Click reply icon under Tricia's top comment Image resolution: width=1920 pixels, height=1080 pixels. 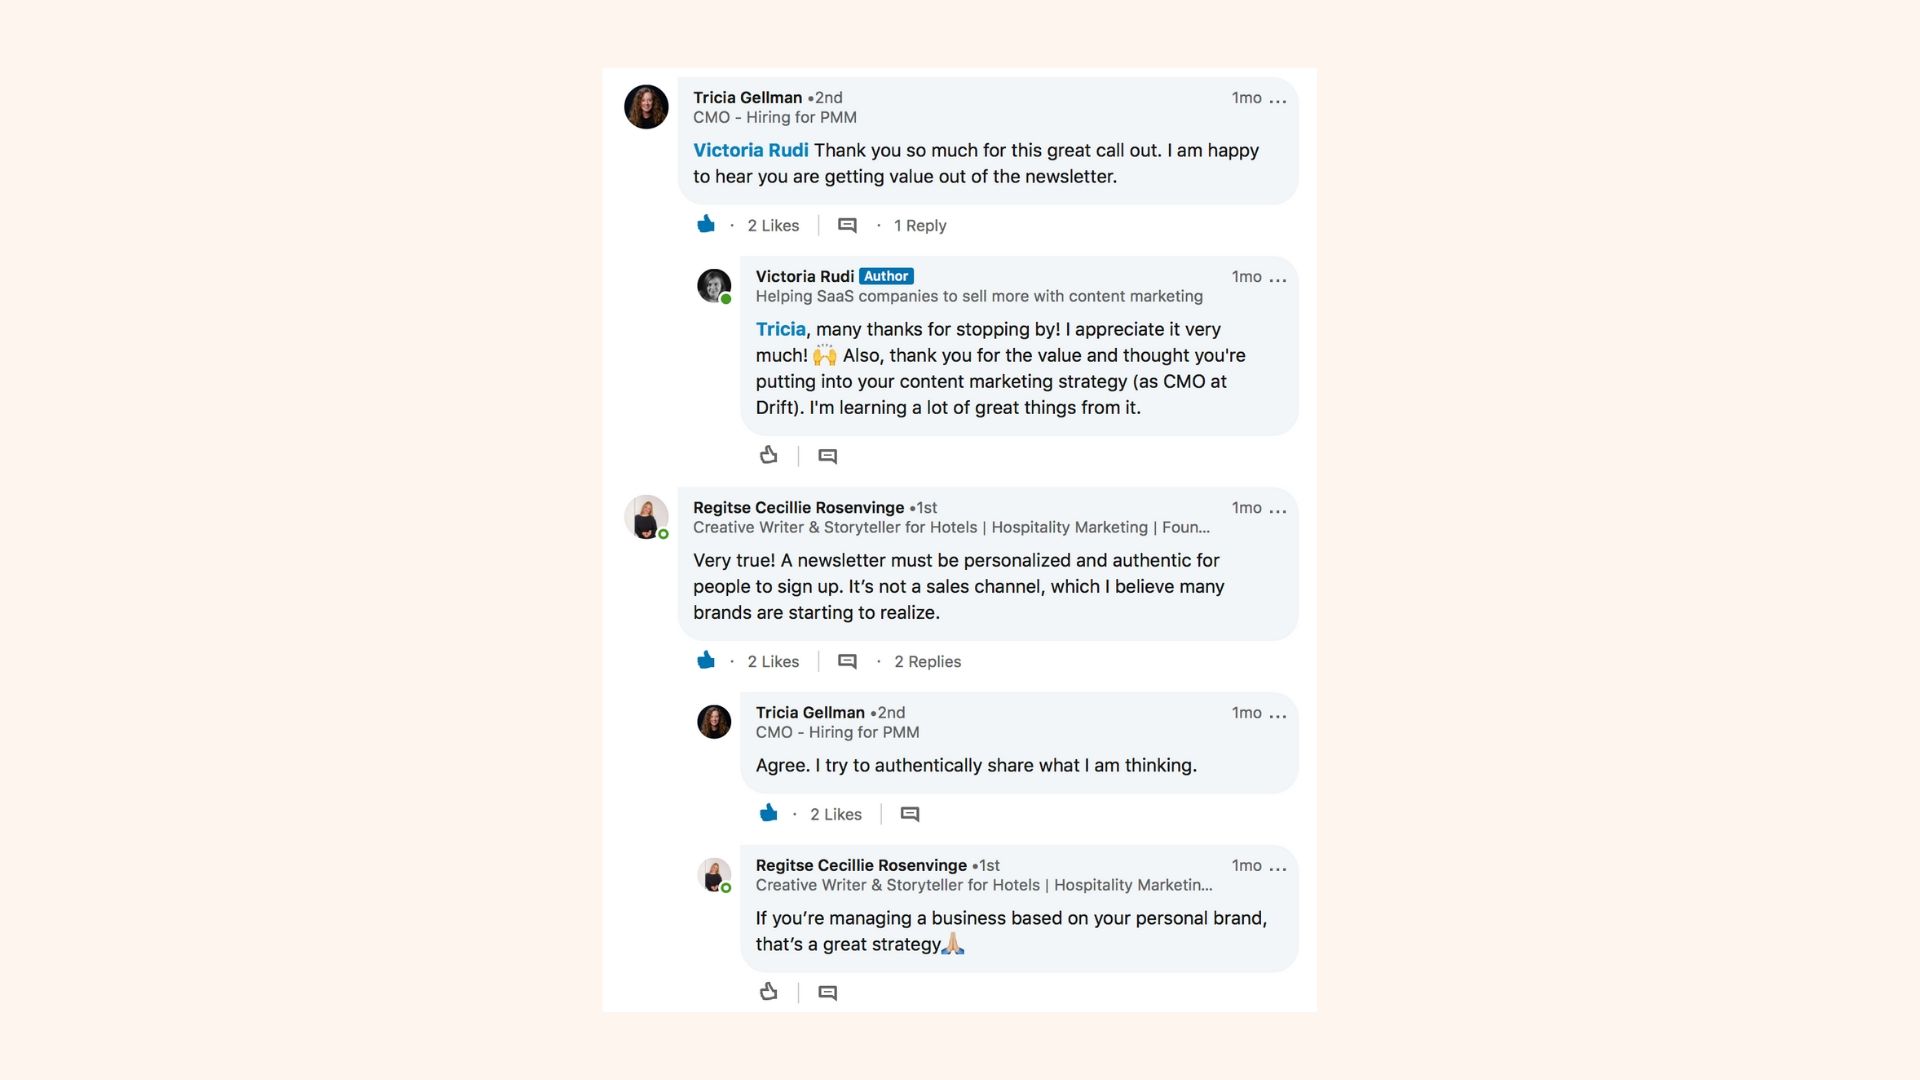pyautogui.click(x=847, y=226)
